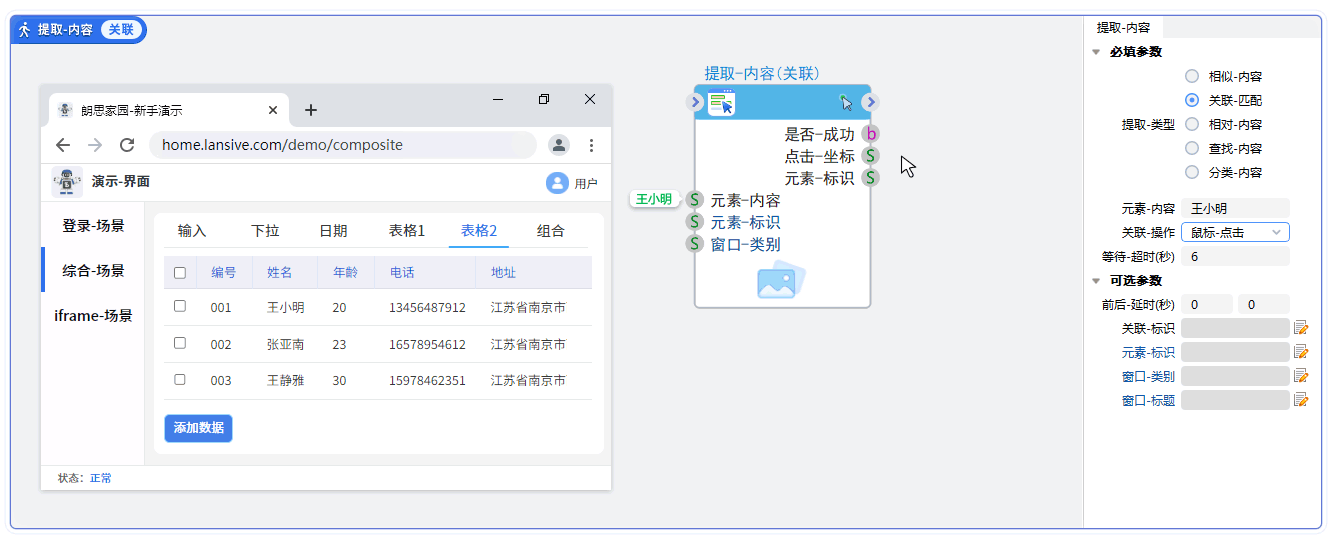The height and width of the screenshot is (542, 1332).
Task: Click the 元素-标识 link label in 可选参数
Action: [x=1148, y=352]
